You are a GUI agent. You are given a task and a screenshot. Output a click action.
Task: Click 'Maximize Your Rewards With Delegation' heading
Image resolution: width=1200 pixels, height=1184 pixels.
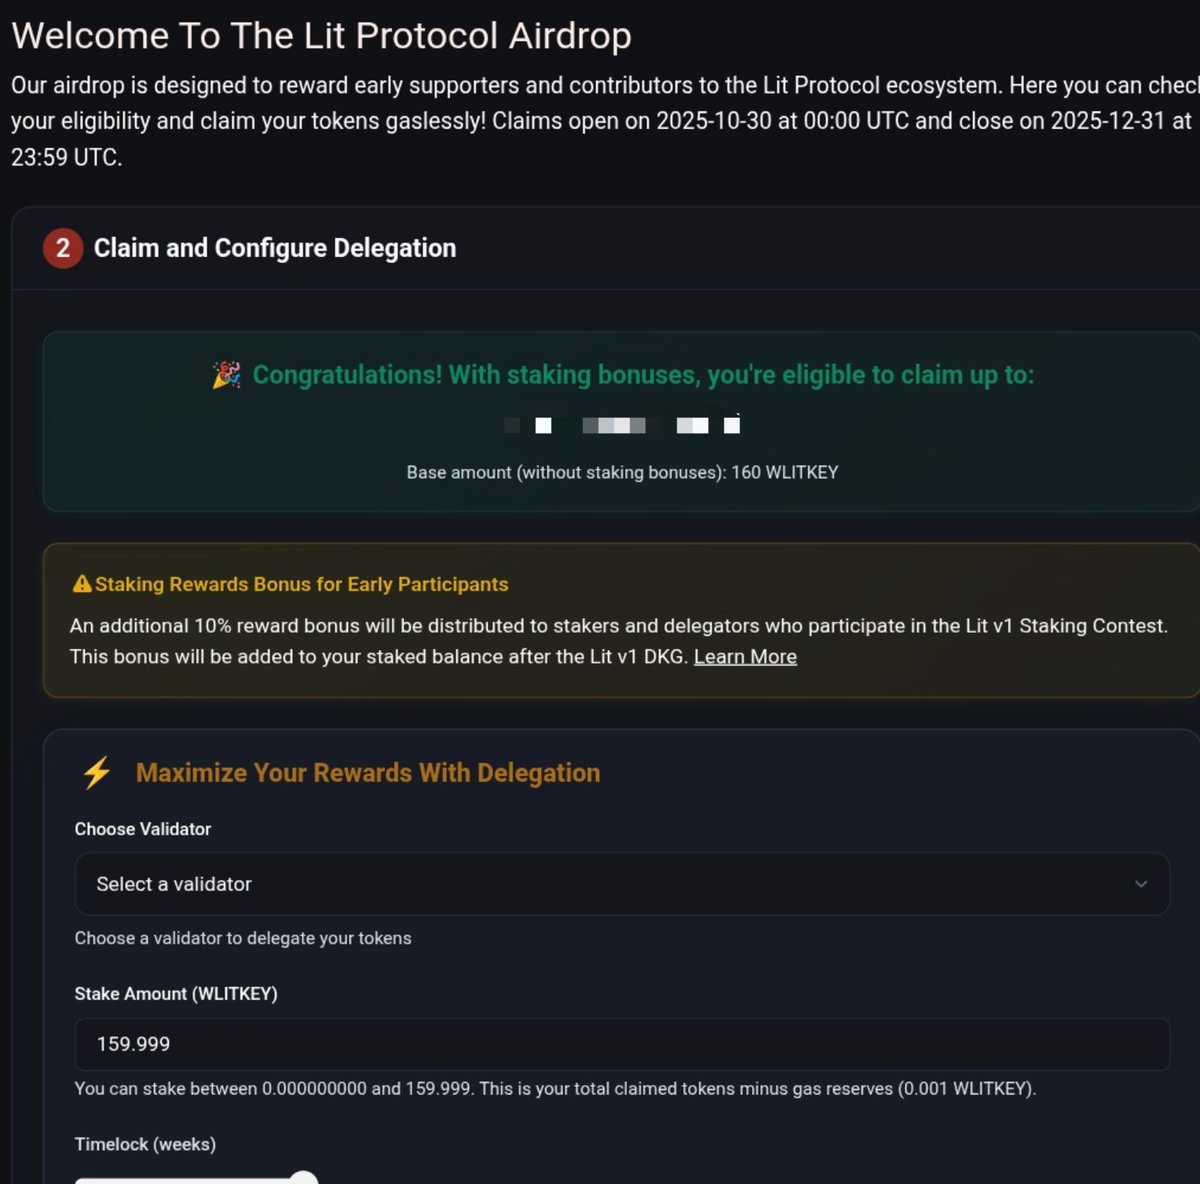367,773
